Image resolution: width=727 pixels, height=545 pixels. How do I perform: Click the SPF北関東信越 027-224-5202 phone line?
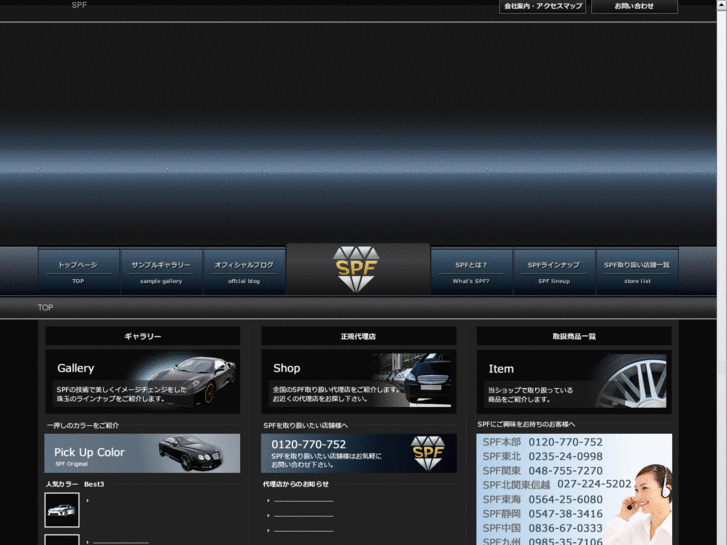pyautogui.click(x=557, y=485)
